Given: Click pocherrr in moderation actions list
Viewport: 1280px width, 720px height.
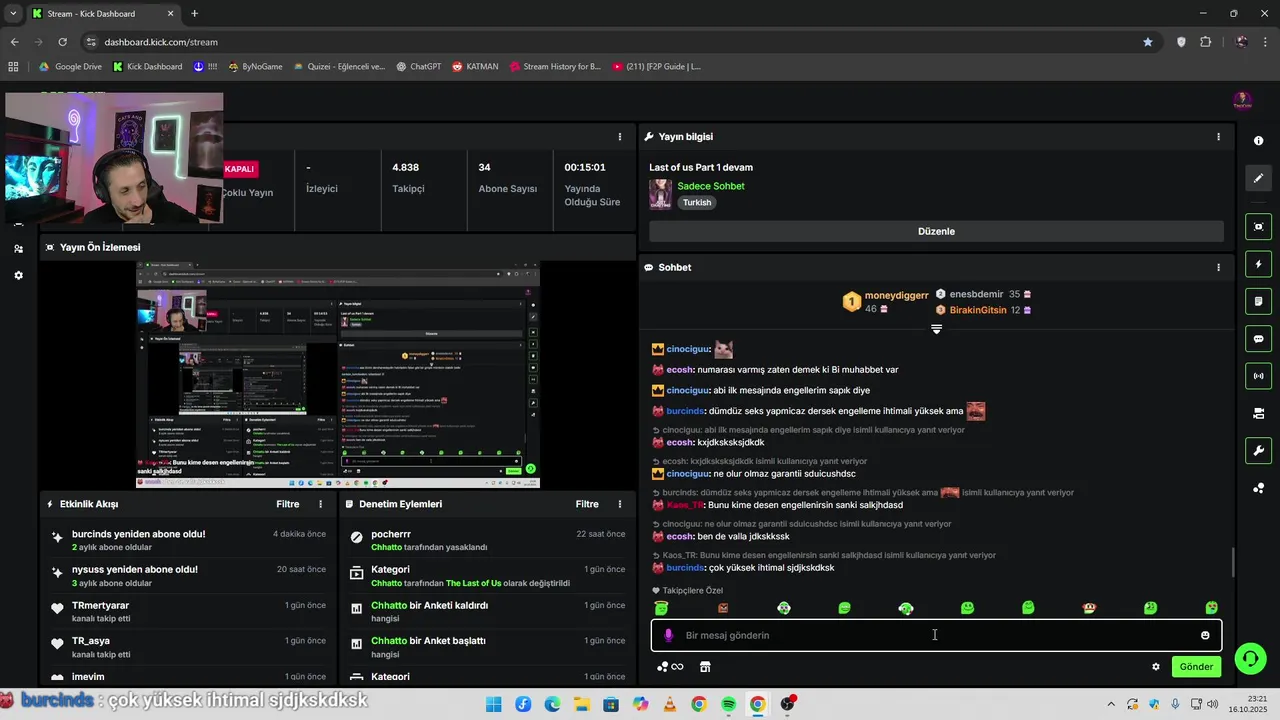Looking at the screenshot, I should pyautogui.click(x=391, y=535).
